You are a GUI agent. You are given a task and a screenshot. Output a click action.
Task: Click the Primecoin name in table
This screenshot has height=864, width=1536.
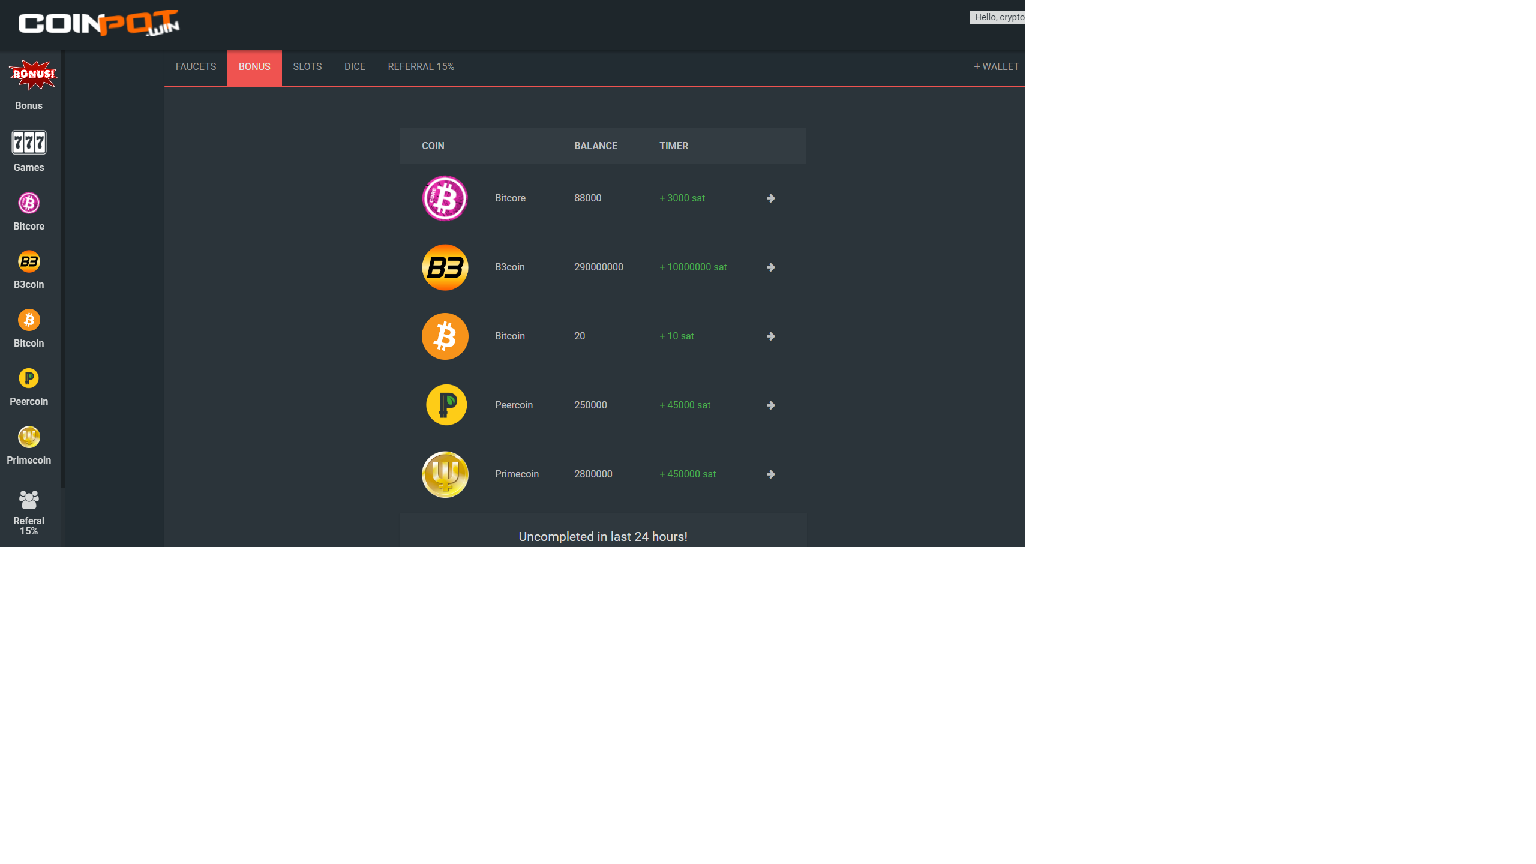coord(517,474)
